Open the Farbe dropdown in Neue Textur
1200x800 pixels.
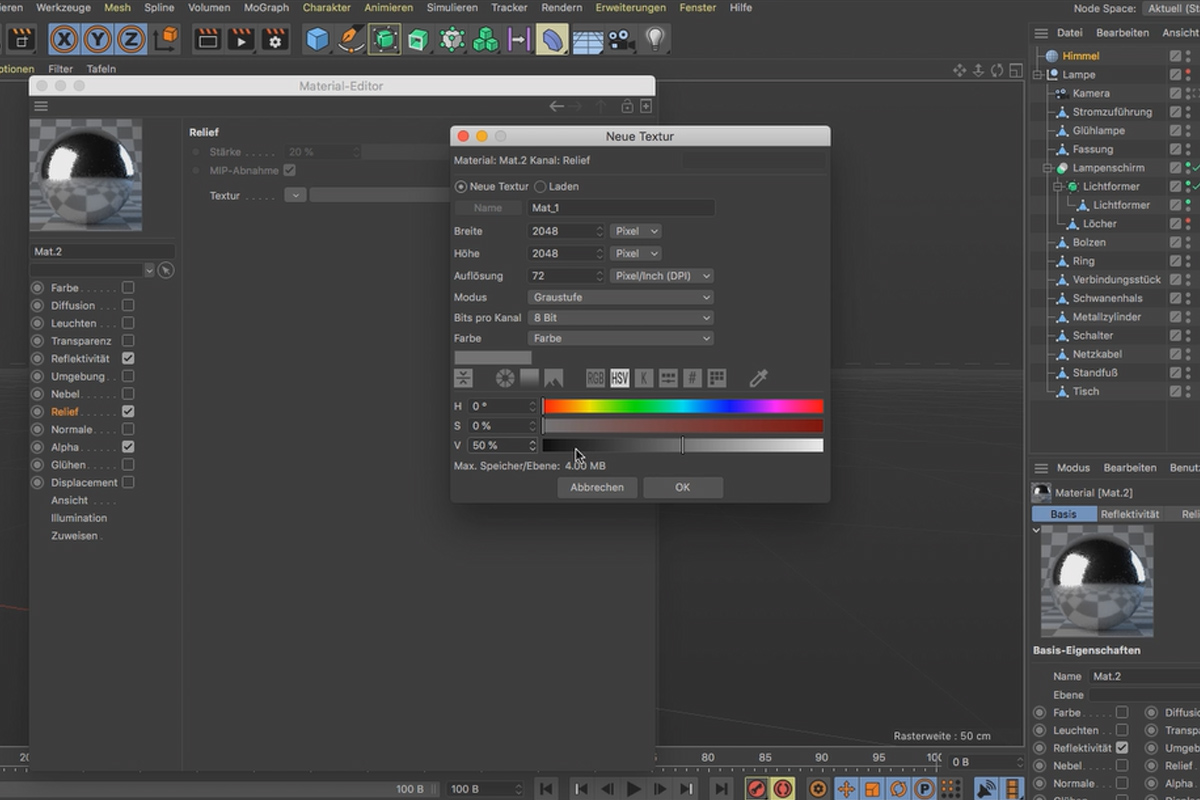point(621,339)
